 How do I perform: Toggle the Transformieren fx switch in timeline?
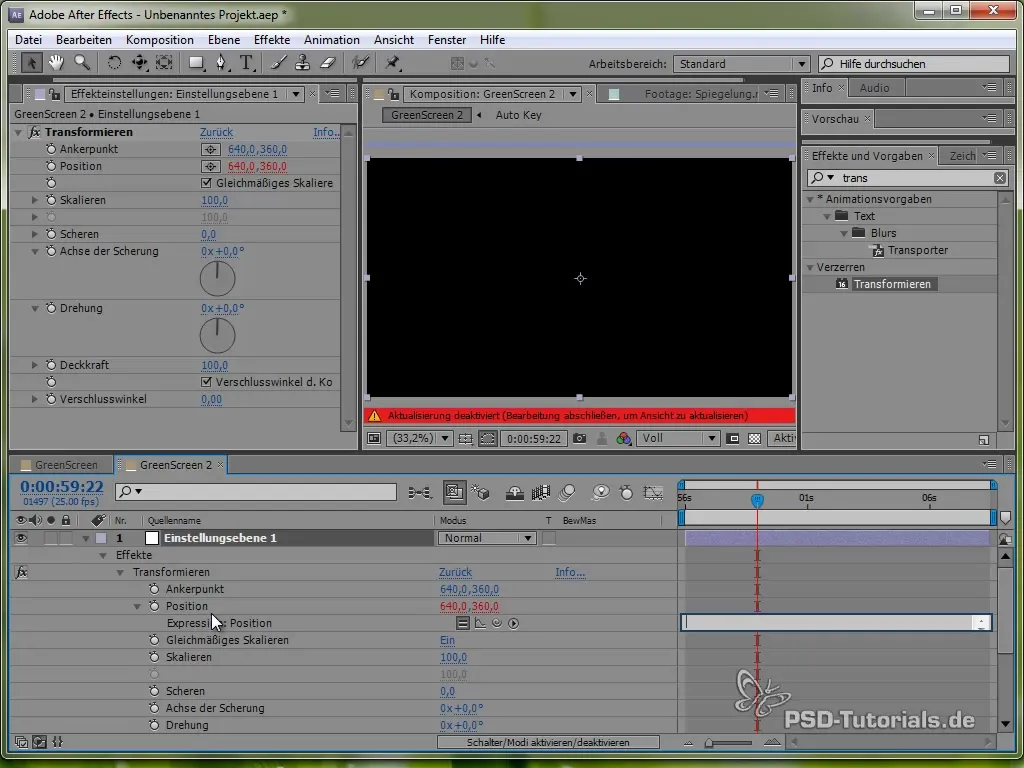click(x=21, y=572)
